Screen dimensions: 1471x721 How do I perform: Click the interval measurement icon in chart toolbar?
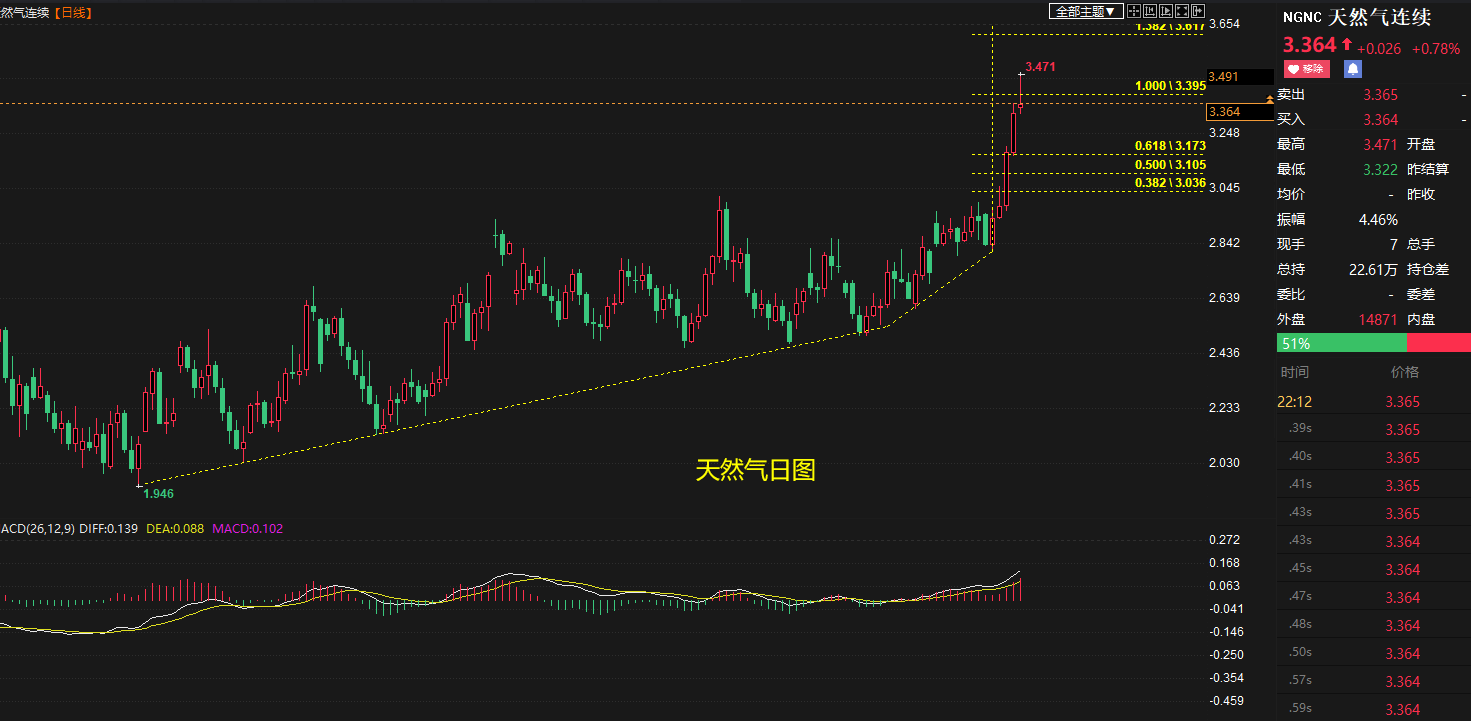tap(1150, 12)
